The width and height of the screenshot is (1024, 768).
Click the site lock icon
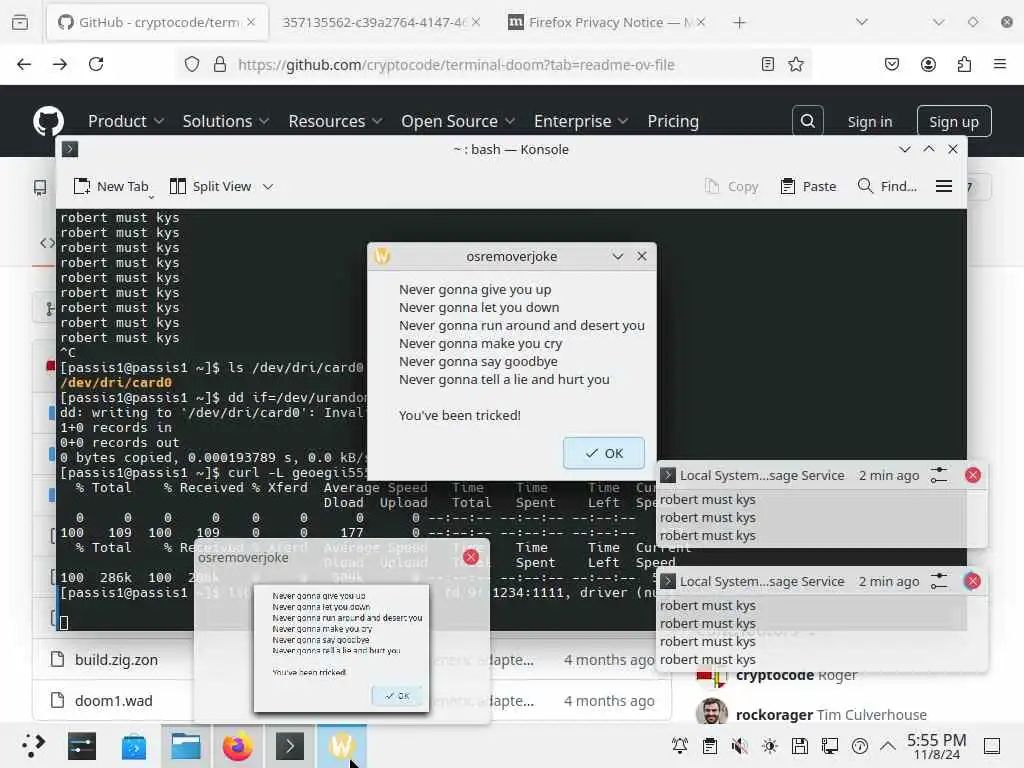point(220,64)
